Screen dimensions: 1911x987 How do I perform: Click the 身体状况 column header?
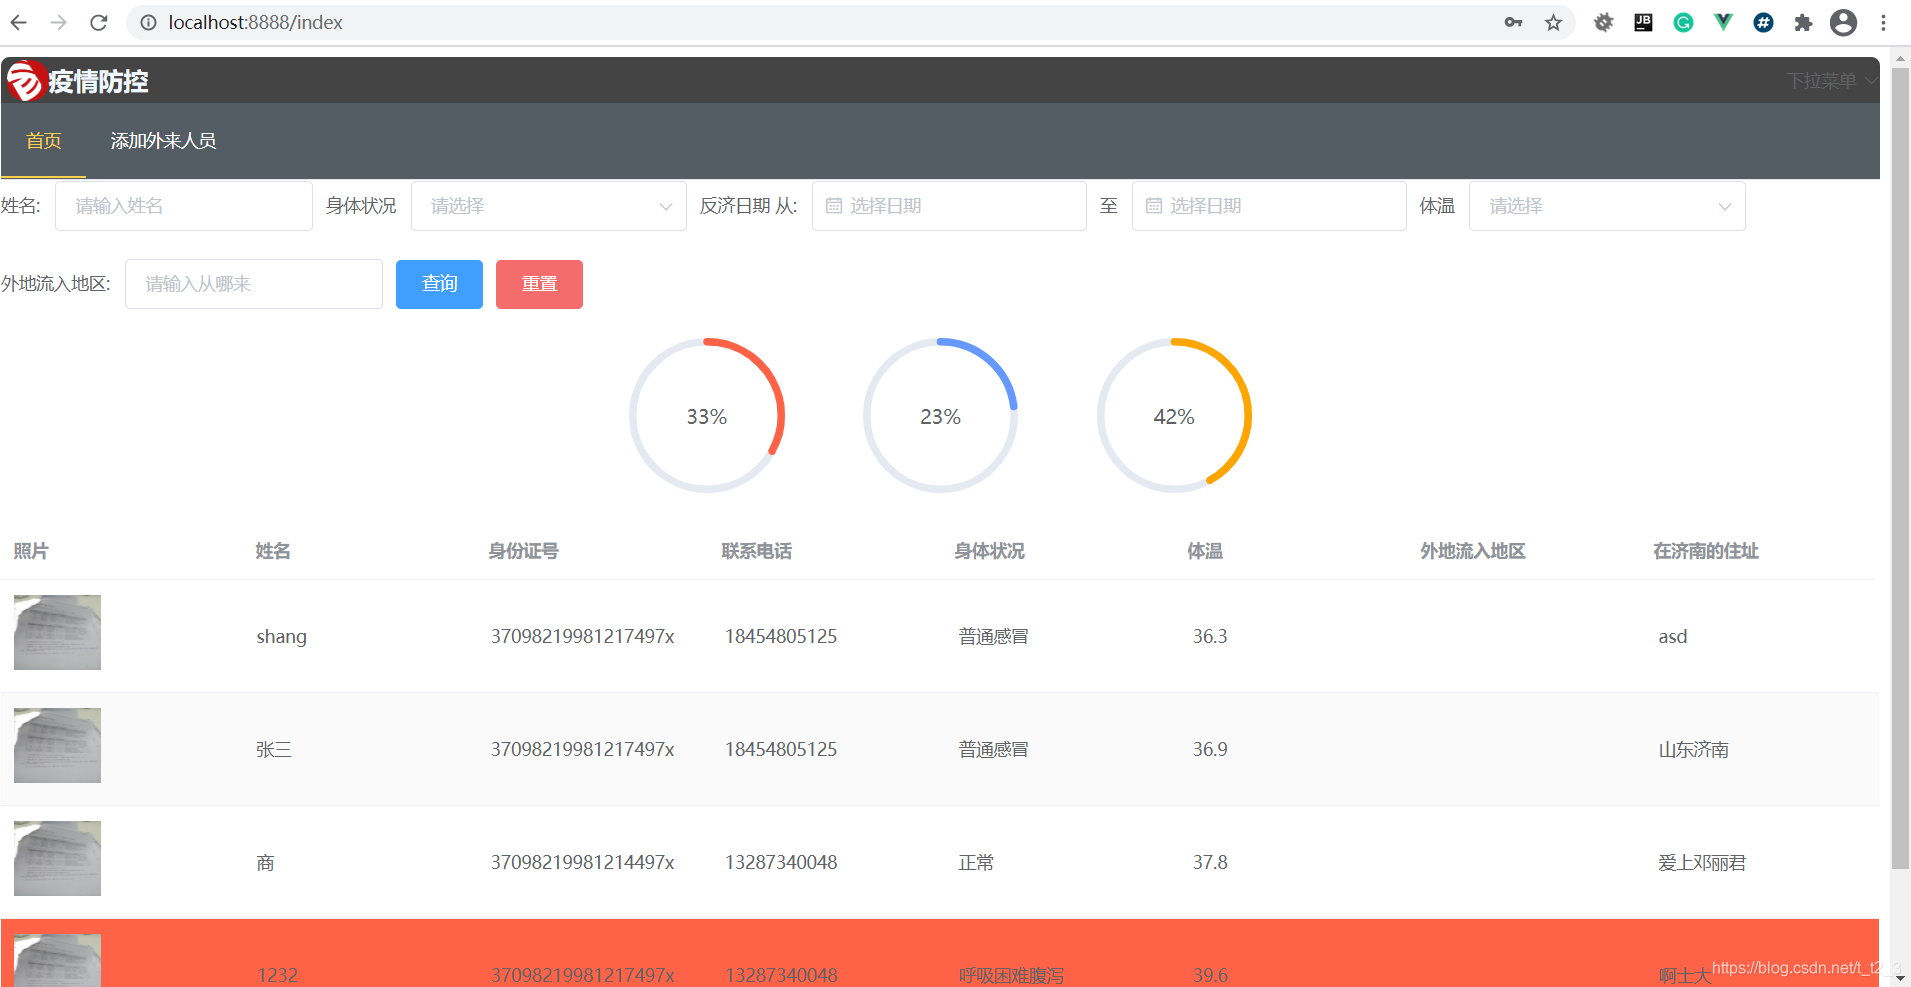pos(989,551)
